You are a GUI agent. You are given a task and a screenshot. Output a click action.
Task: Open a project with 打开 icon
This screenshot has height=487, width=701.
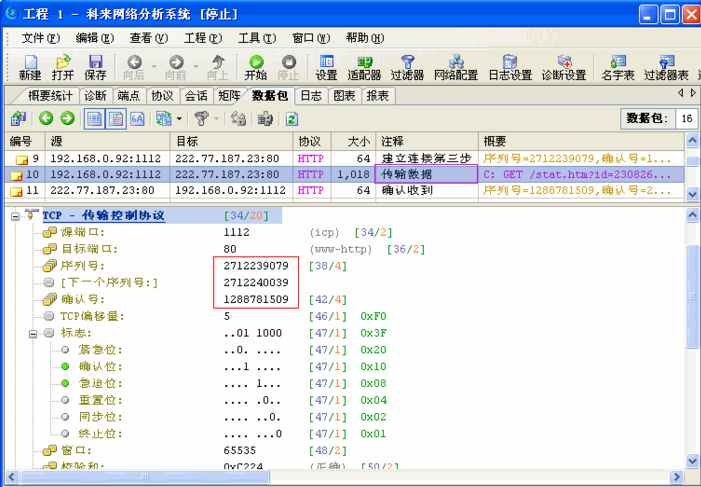click(63, 68)
